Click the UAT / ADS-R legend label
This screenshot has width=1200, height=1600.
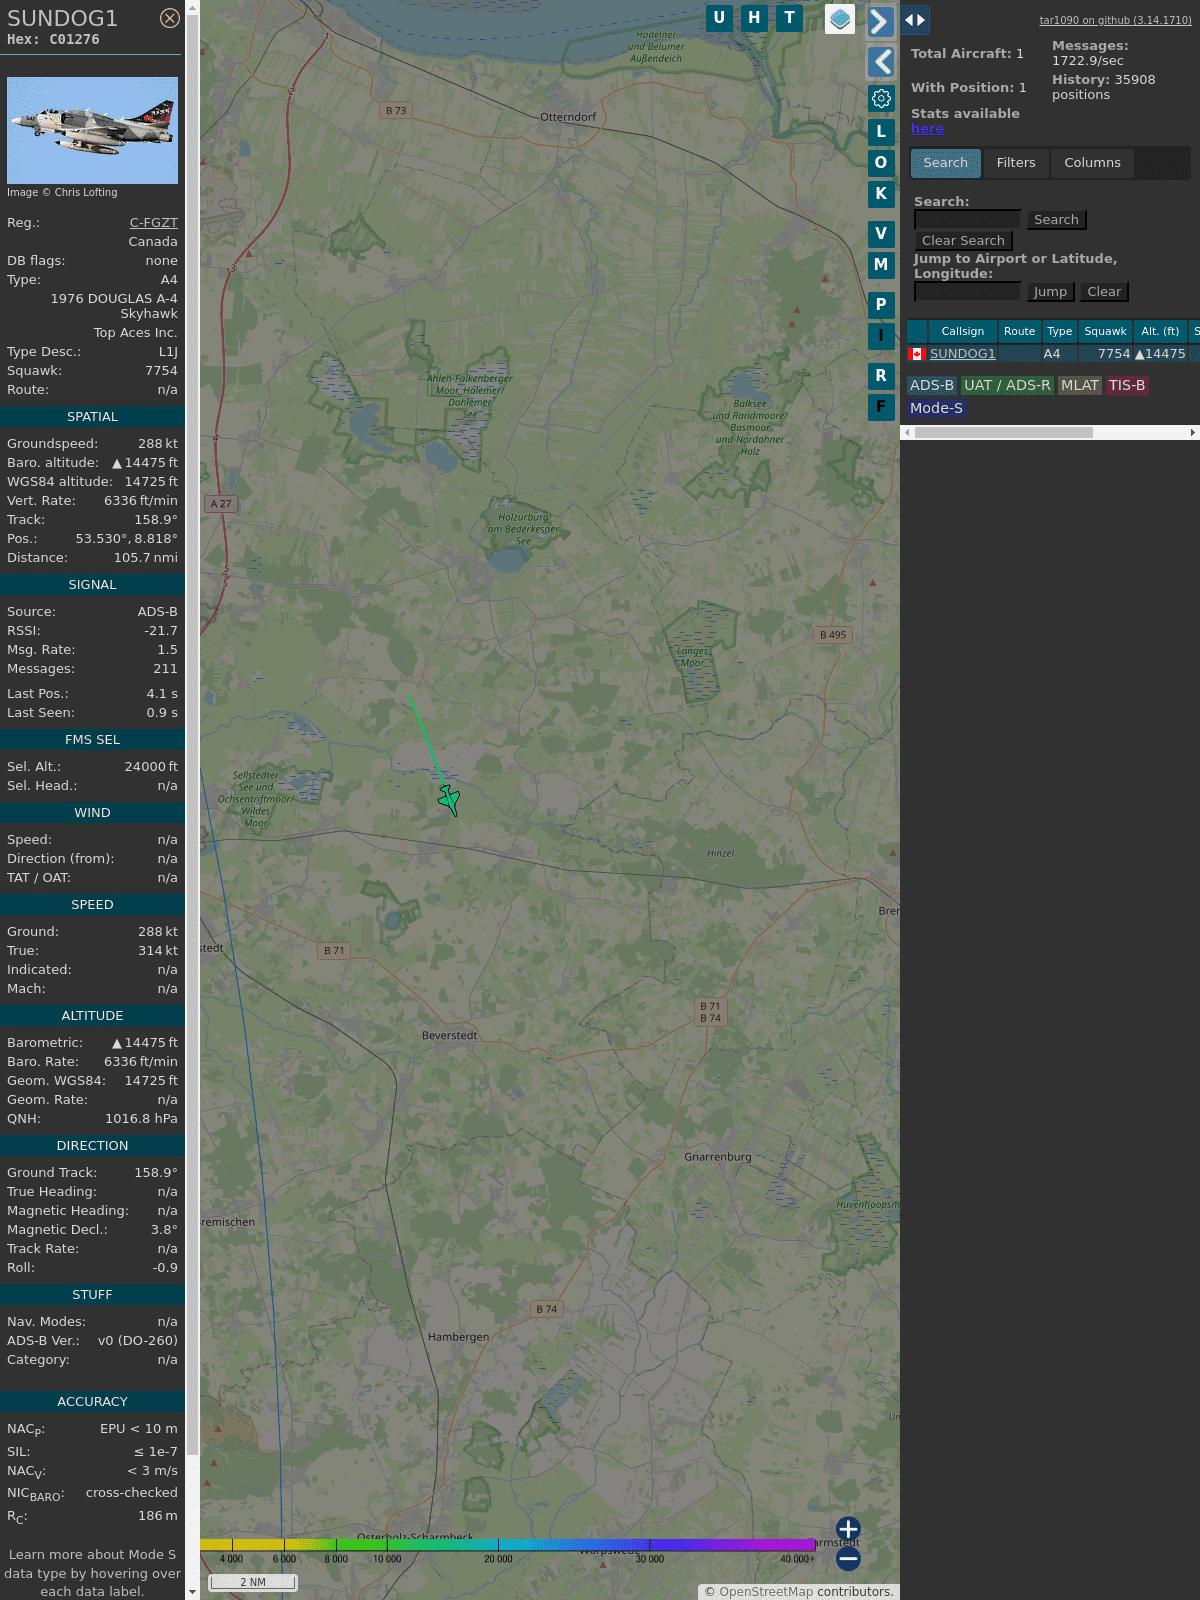tap(1007, 385)
